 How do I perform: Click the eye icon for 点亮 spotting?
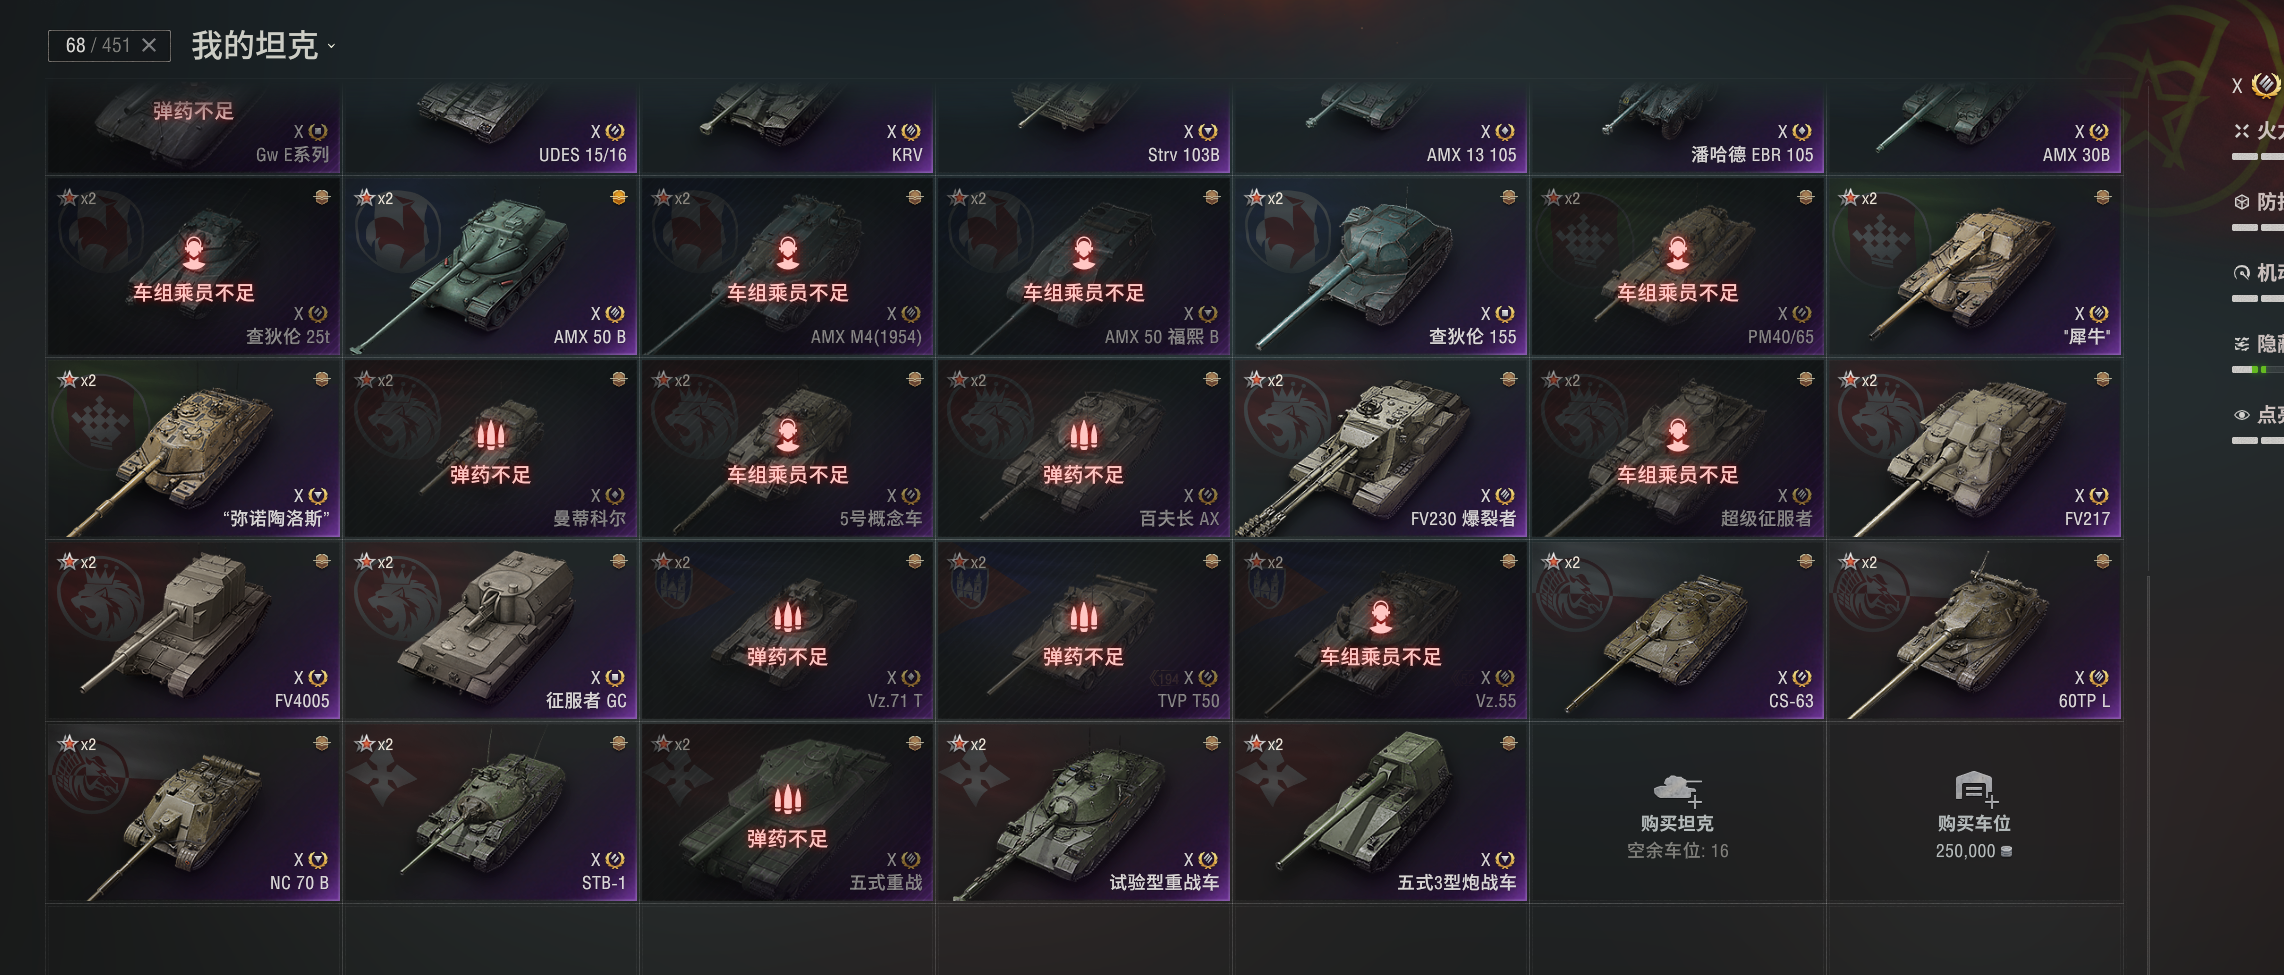[x=2242, y=415]
